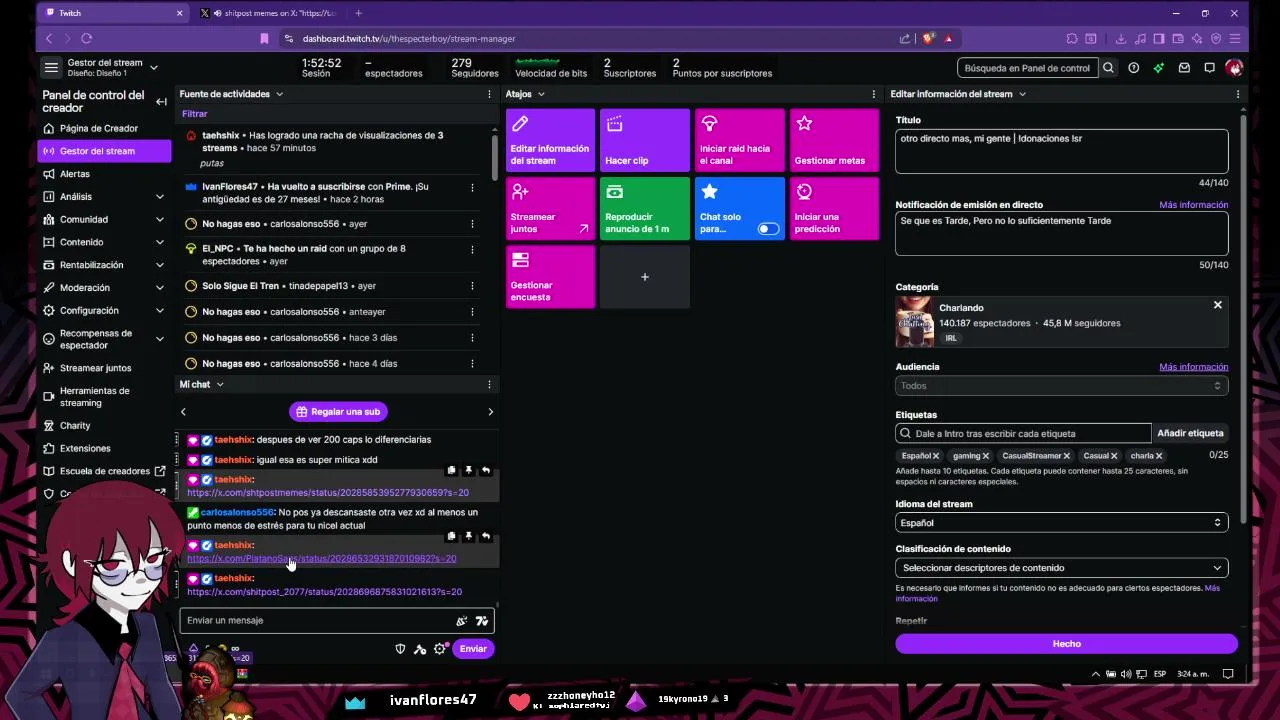Open Brave Shields icon in the address bar
Viewport: 1280px width, 720px height.
click(x=928, y=39)
